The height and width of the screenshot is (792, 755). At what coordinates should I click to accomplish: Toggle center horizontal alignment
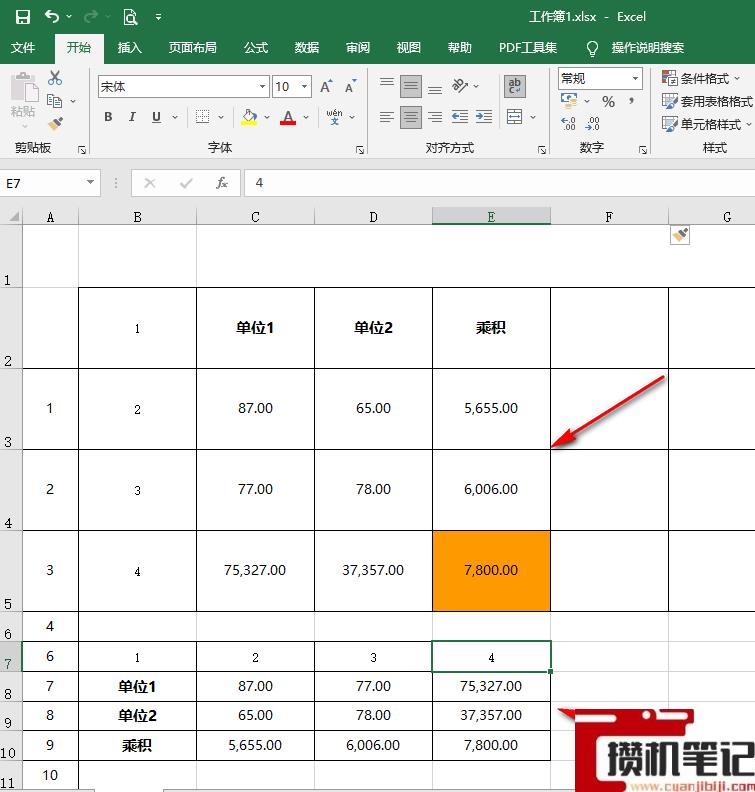point(411,117)
